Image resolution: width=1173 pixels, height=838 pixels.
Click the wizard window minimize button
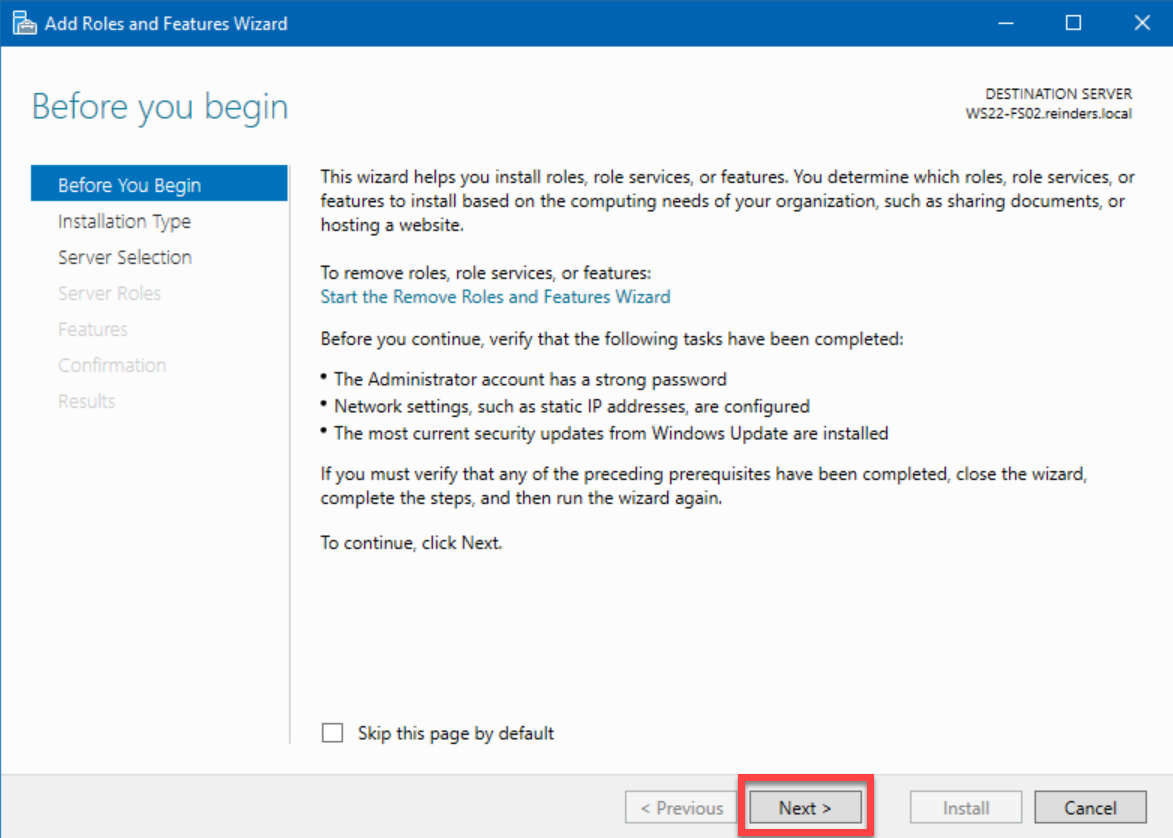1006,21
